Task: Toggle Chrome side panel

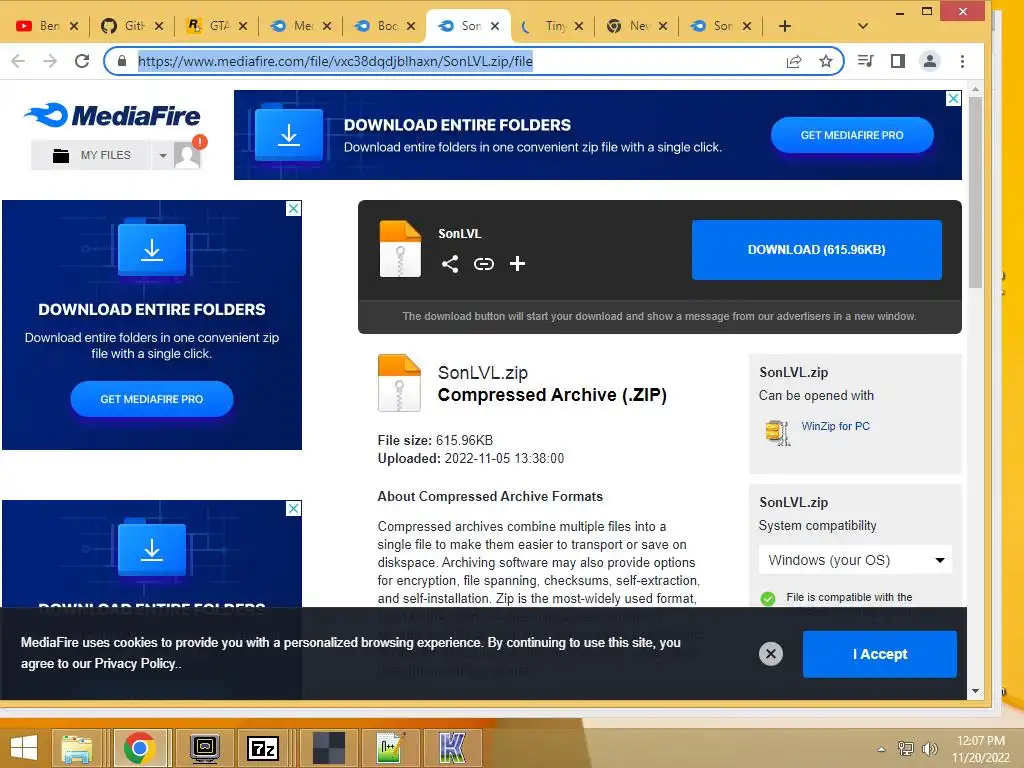Action: point(898,61)
